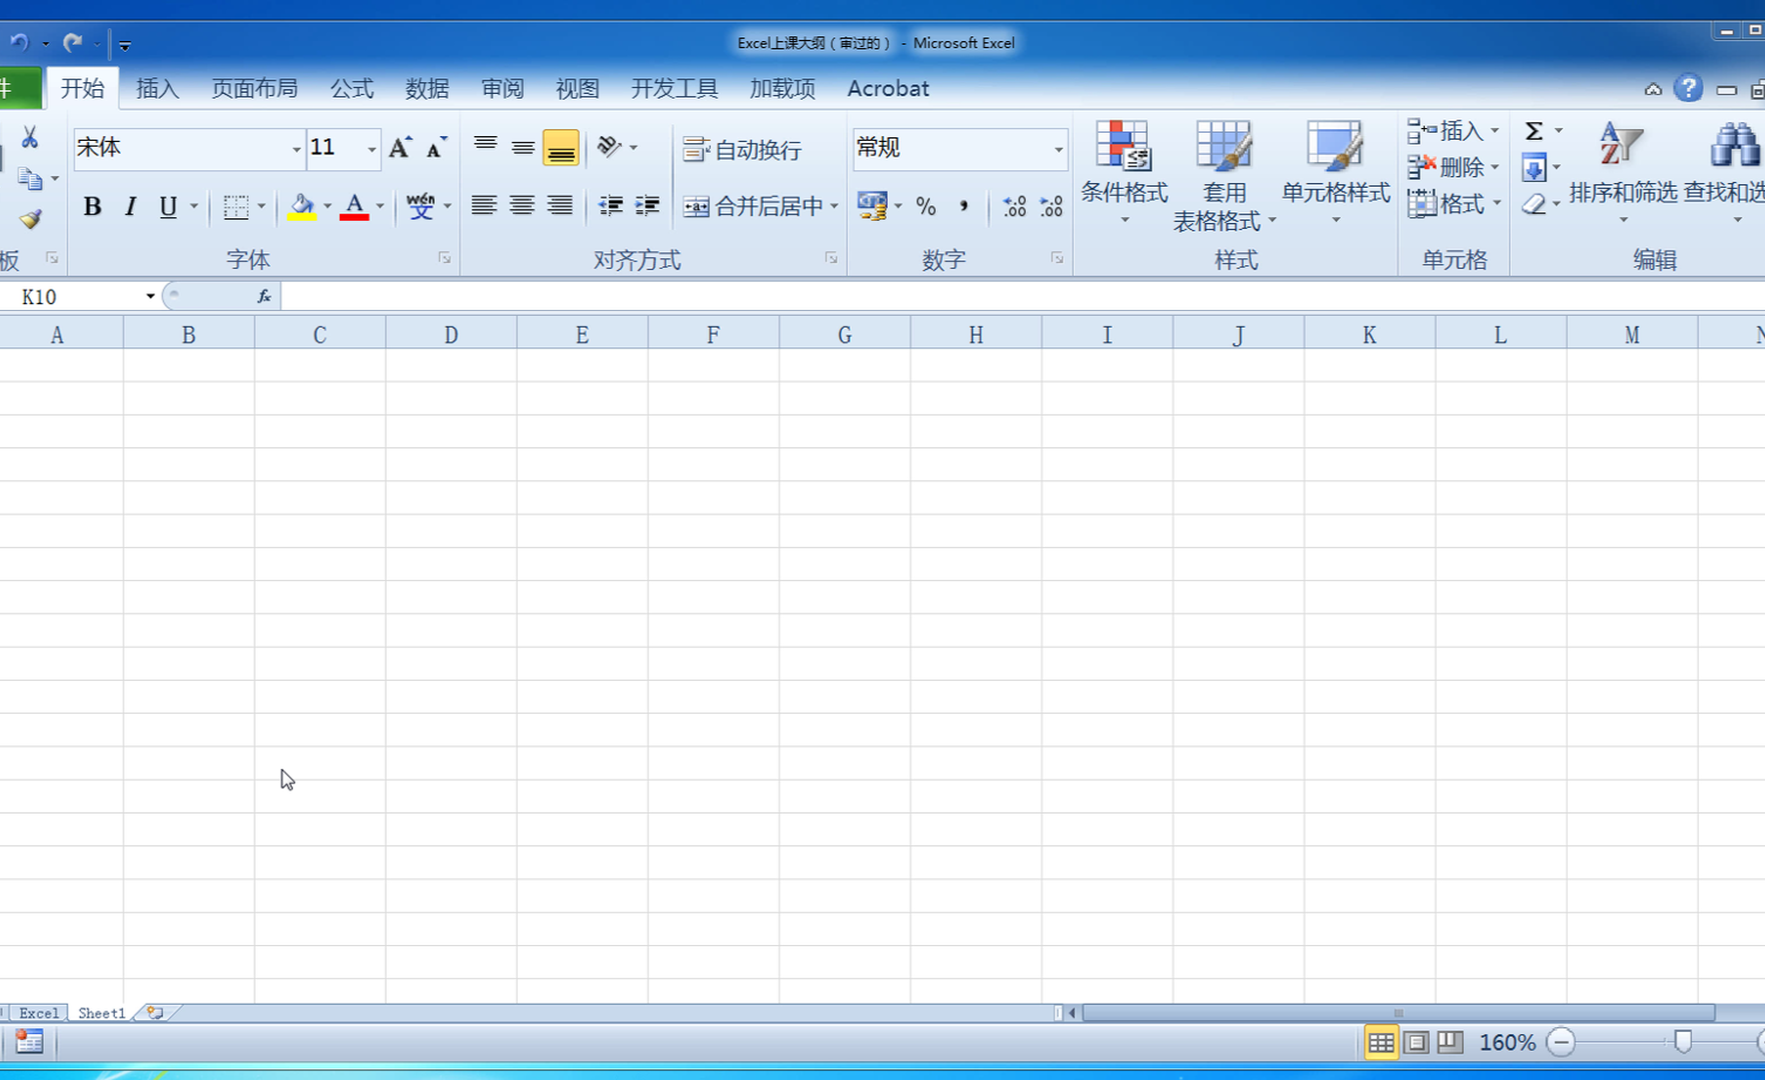This screenshot has height=1080, width=1765.
Task: Open the text orientation icon
Action: (x=609, y=147)
